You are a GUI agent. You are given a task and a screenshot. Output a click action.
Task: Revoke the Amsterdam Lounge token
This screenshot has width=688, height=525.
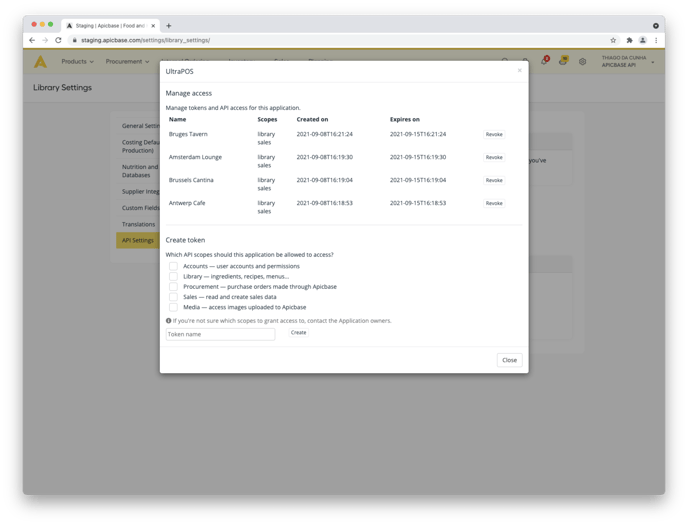pyautogui.click(x=494, y=157)
